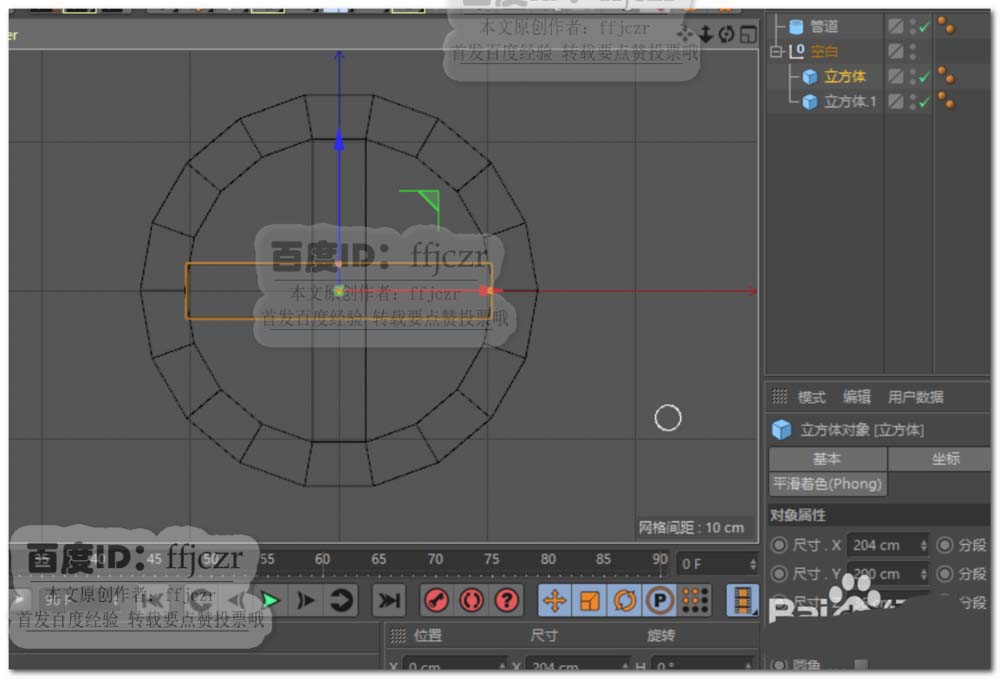The image size is (1000, 679).
Task: Click the record active objects red icon
Action: 436,600
